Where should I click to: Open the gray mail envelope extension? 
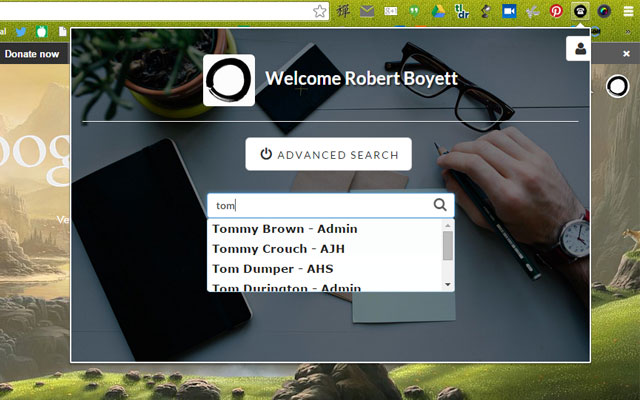[x=367, y=11]
